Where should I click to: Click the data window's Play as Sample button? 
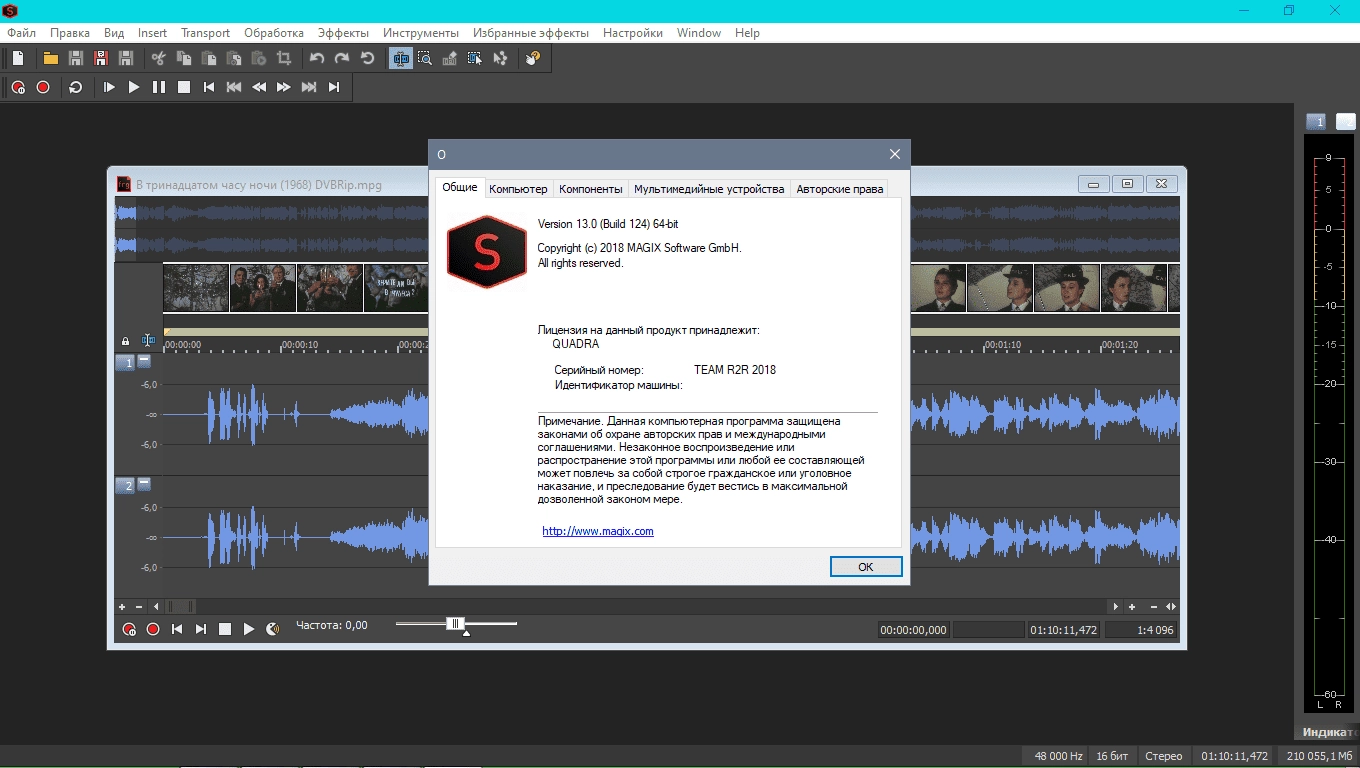click(x=273, y=629)
